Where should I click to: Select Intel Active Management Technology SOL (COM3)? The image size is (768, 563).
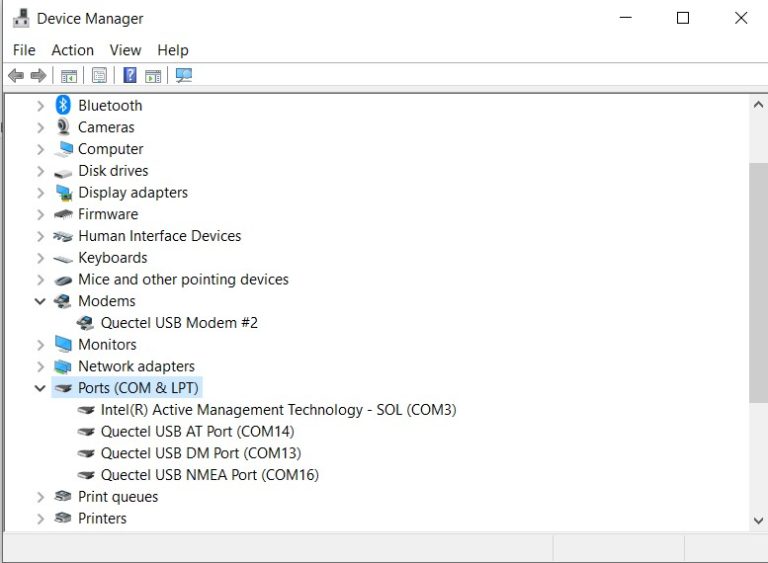278,410
